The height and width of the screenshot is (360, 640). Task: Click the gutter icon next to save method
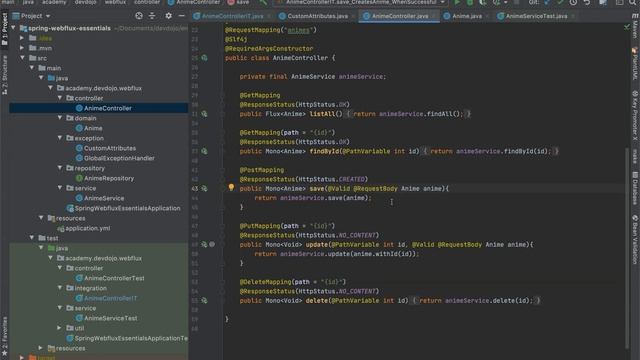204,189
